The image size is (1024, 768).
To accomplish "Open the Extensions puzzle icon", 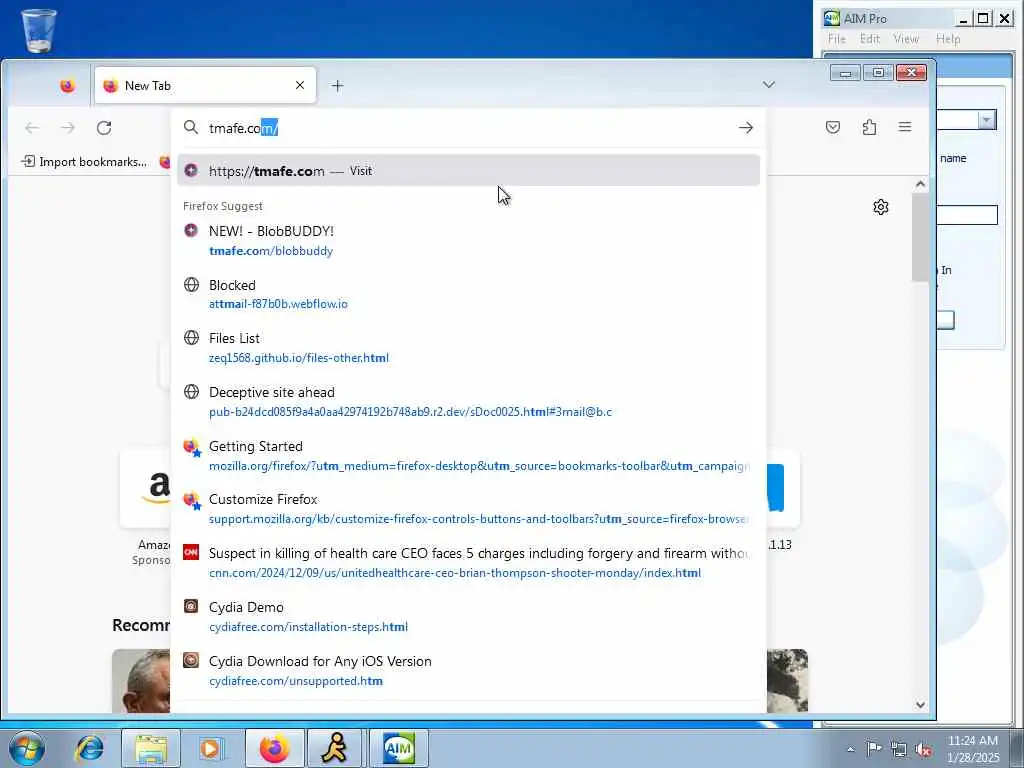I will [x=869, y=127].
